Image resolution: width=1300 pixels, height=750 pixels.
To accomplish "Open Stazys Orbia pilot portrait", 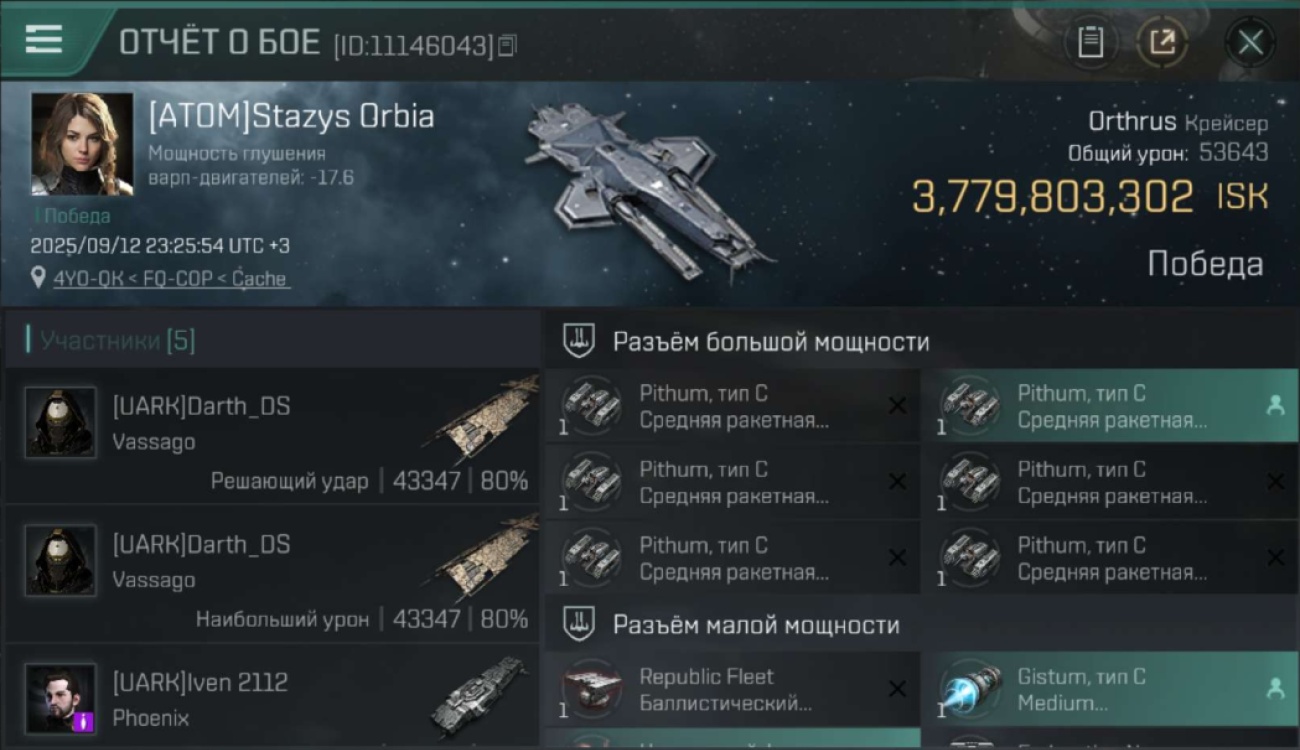I will [82, 144].
